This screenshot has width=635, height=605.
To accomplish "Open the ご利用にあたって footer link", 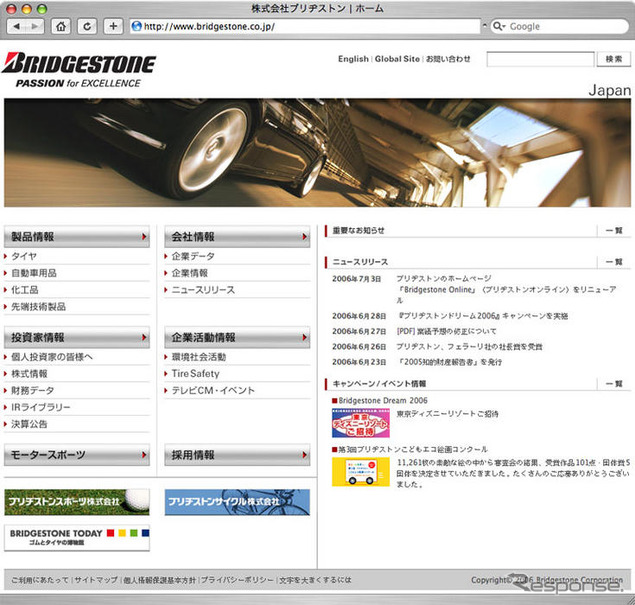I will (x=40, y=580).
